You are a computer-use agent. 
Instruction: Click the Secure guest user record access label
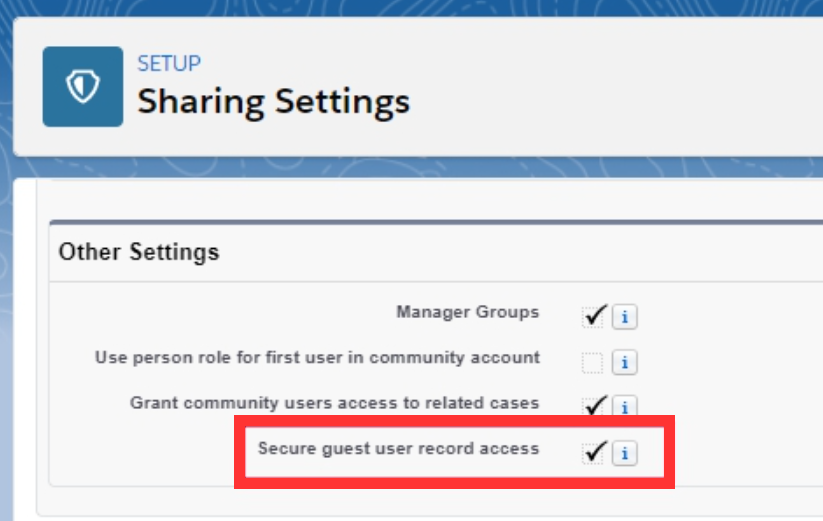[x=398, y=448]
